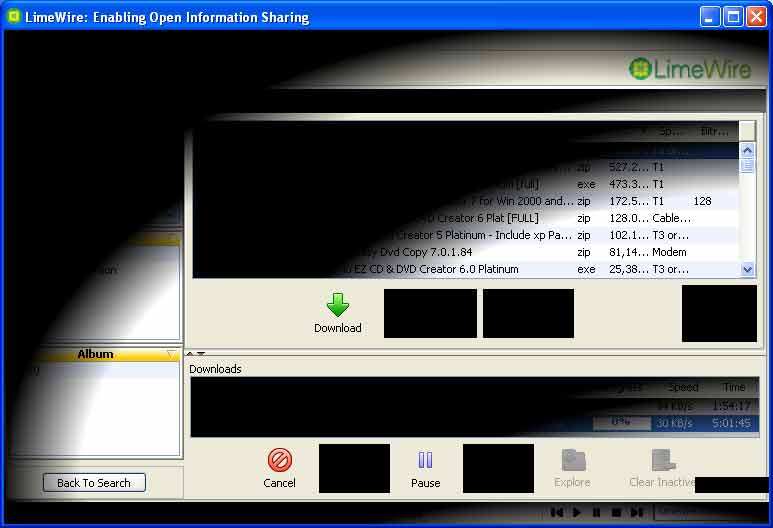Click the 0% download progress bar

[x=621, y=423]
